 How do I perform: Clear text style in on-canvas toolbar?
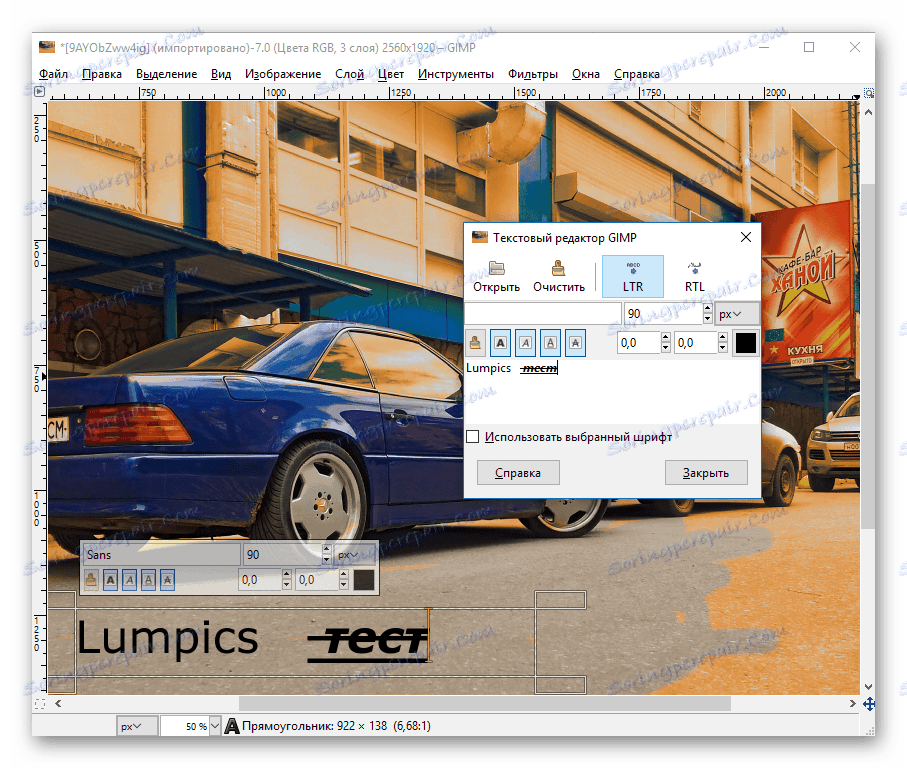pyautogui.click(x=91, y=579)
